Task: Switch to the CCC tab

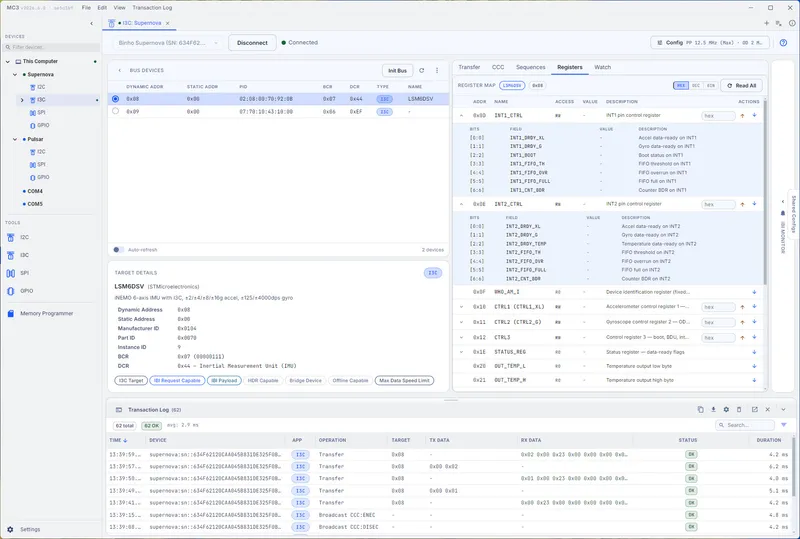Action: pos(498,67)
